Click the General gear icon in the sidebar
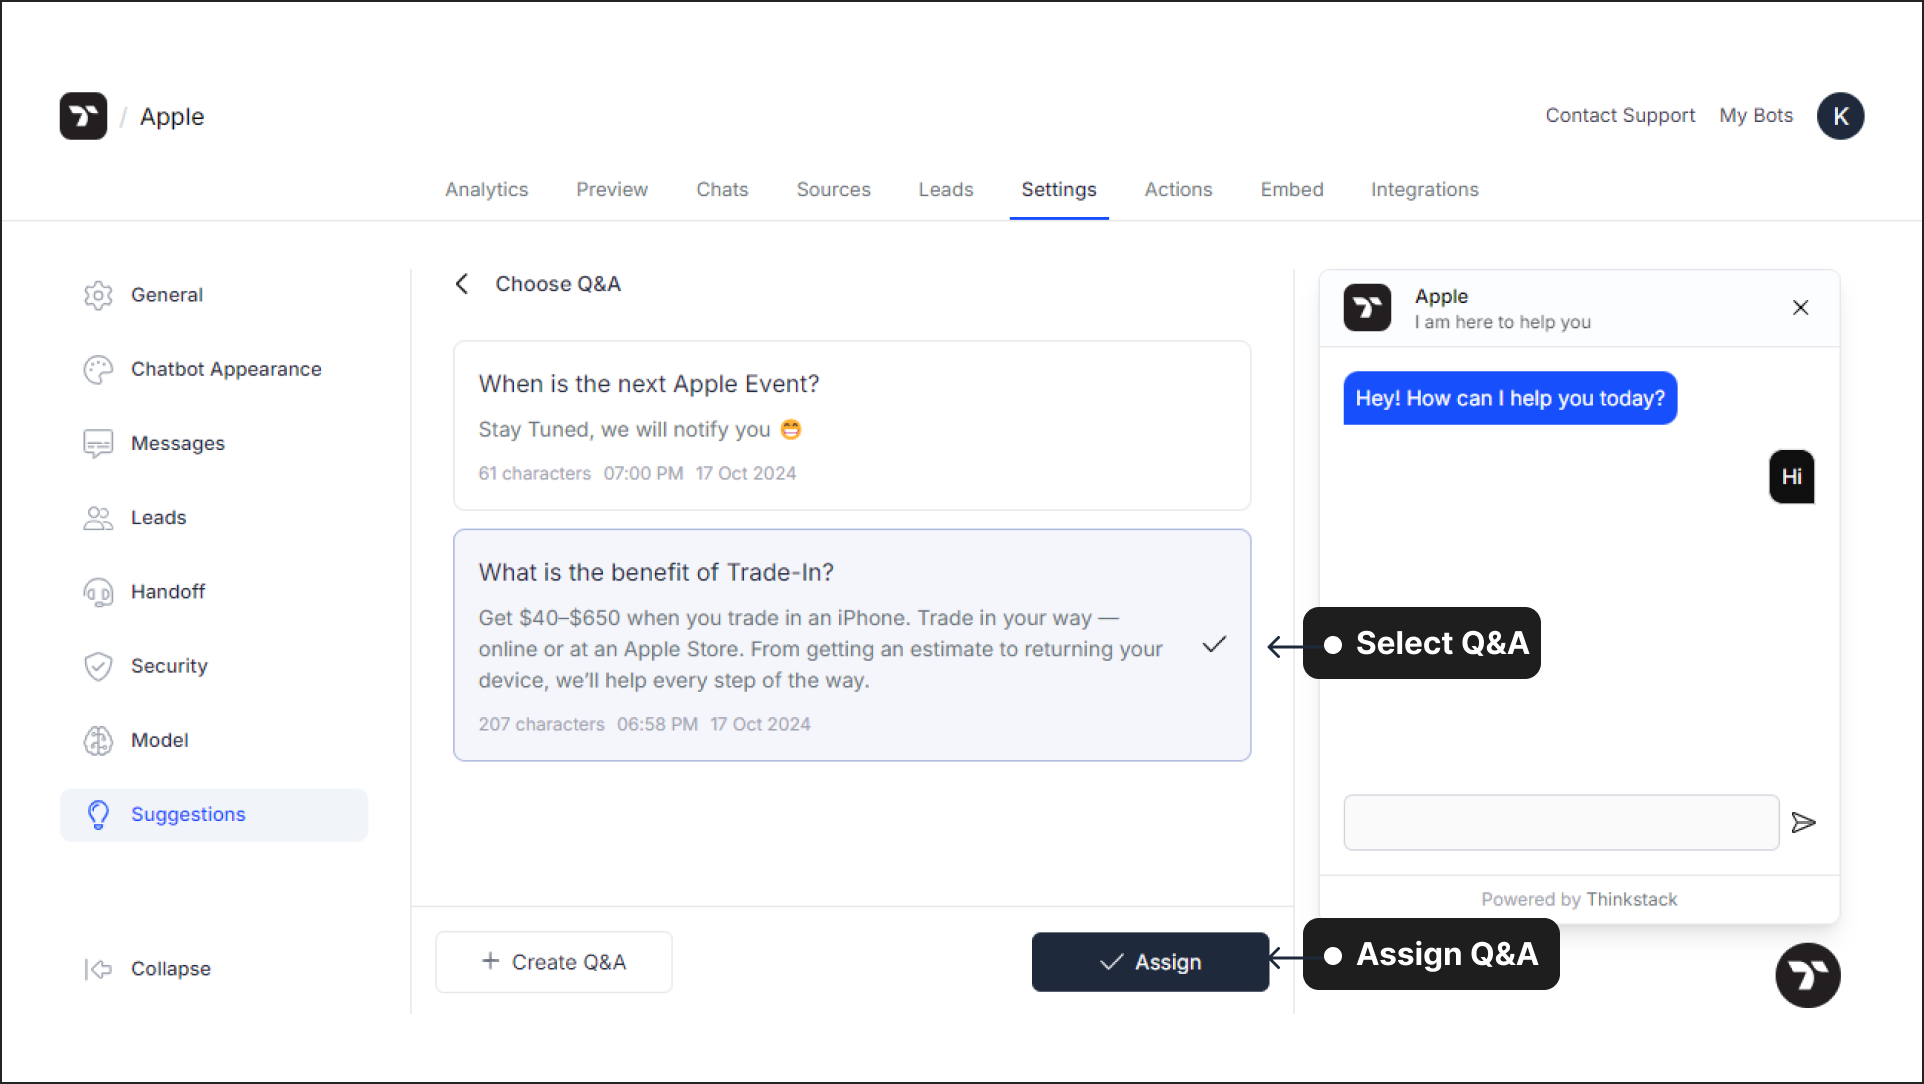Screen dimensions: 1924x1084 (x=98, y=295)
